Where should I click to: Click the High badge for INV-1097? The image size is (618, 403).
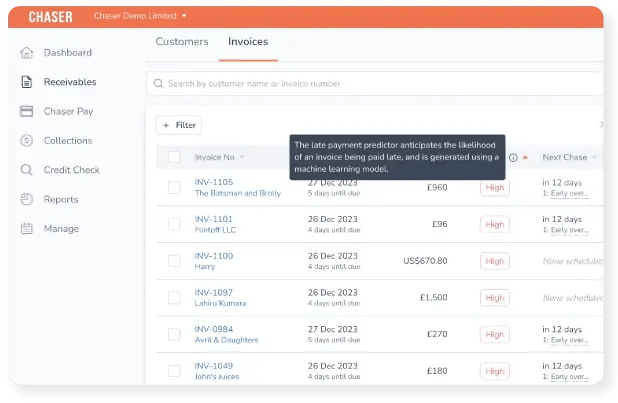click(495, 298)
